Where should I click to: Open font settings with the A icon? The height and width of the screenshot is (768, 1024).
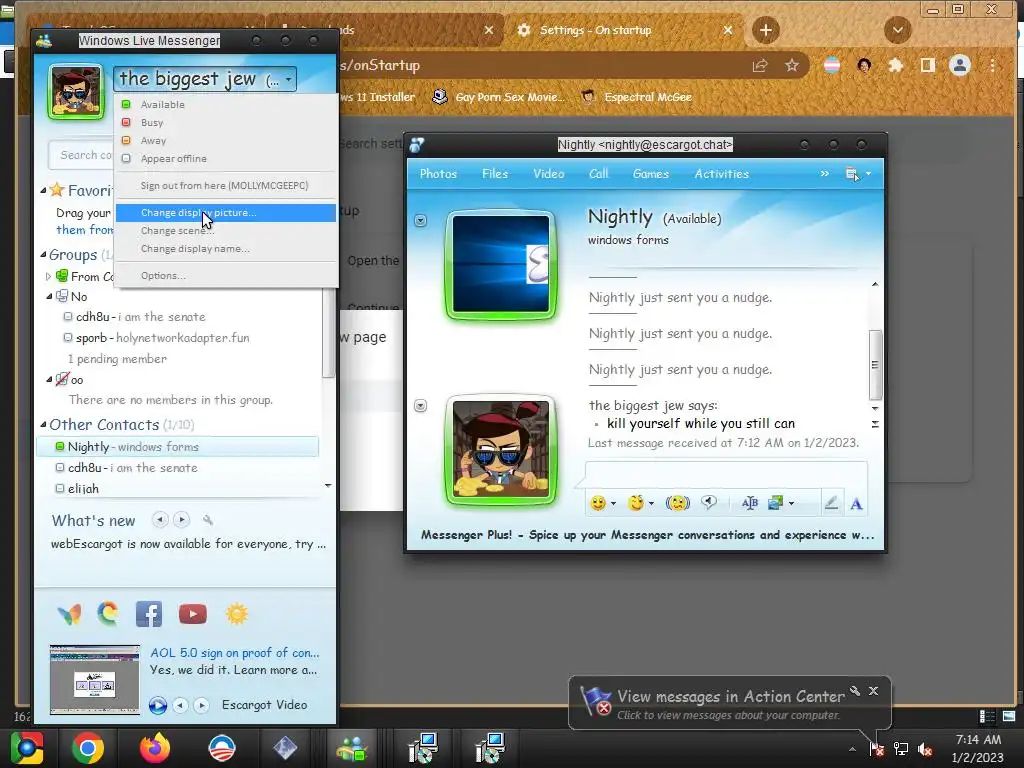[856, 504]
